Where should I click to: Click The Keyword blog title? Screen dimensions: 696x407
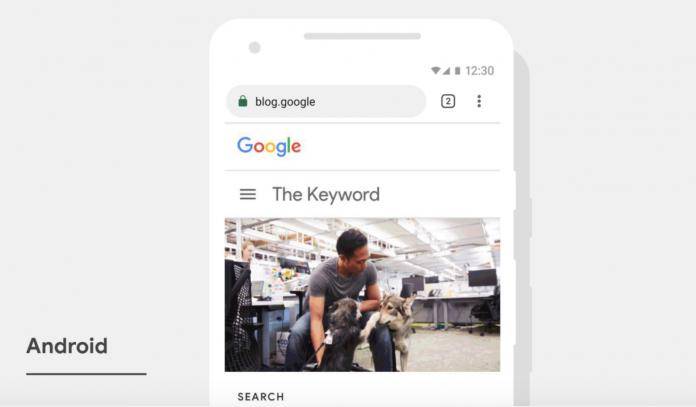[326, 194]
